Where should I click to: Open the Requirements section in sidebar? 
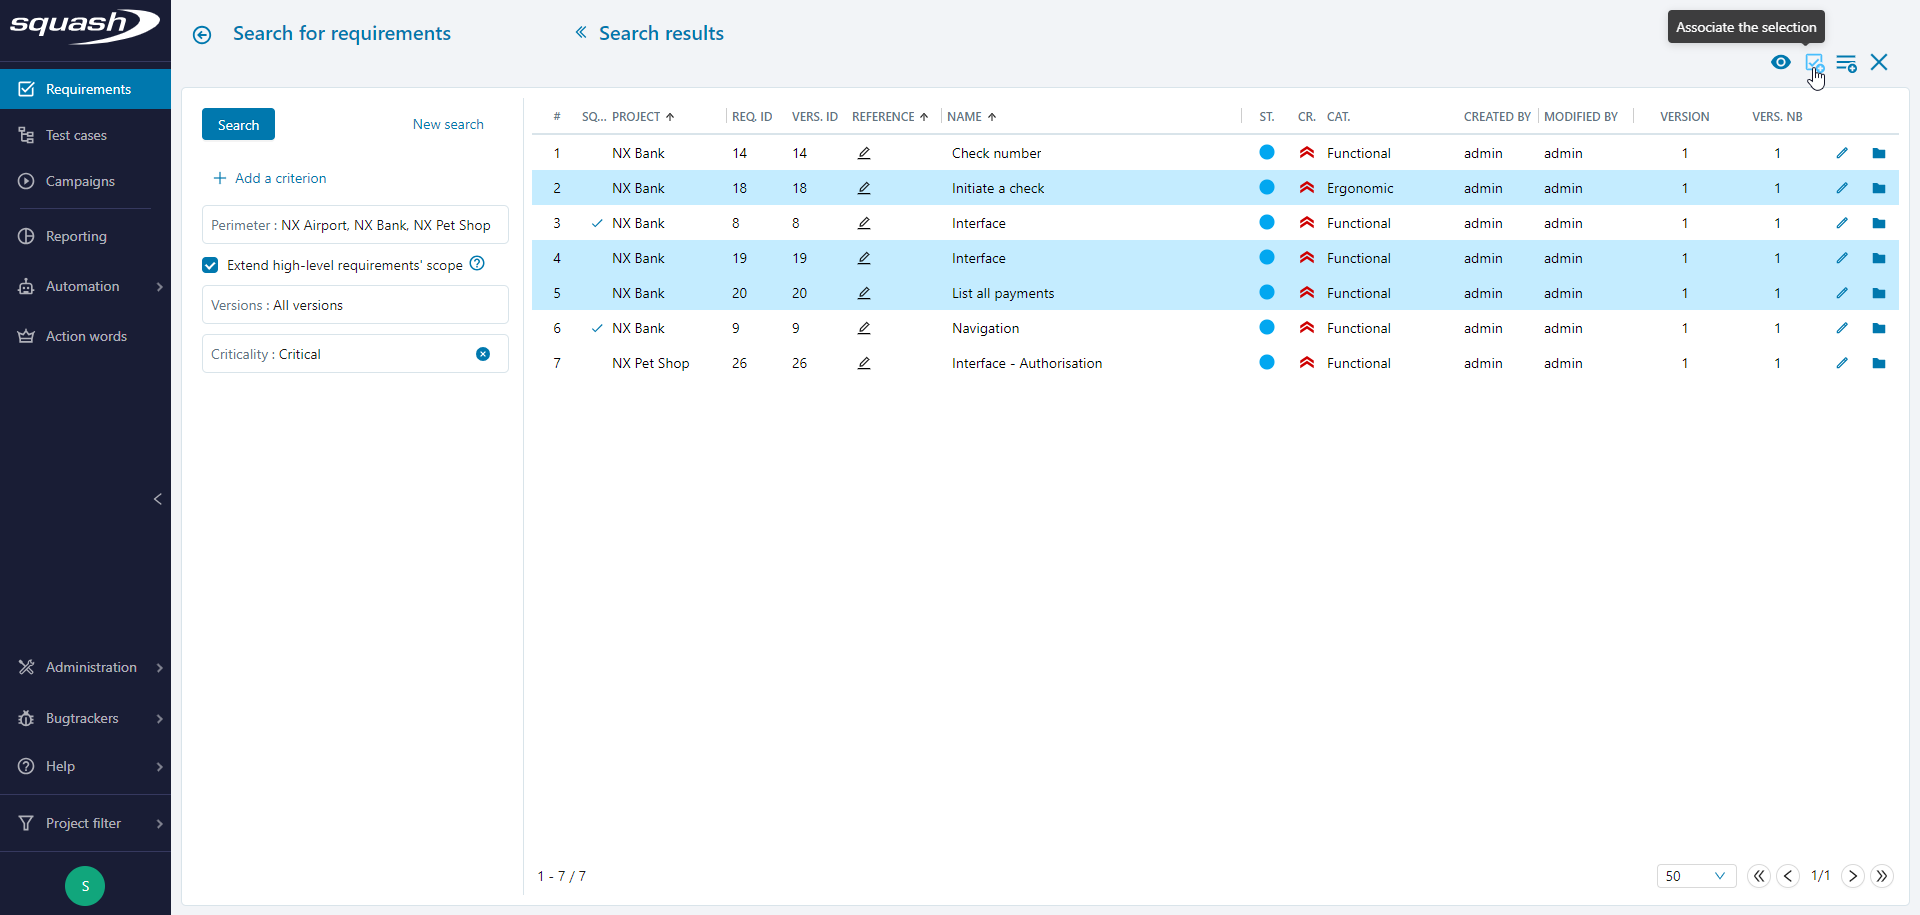coord(86,89)
